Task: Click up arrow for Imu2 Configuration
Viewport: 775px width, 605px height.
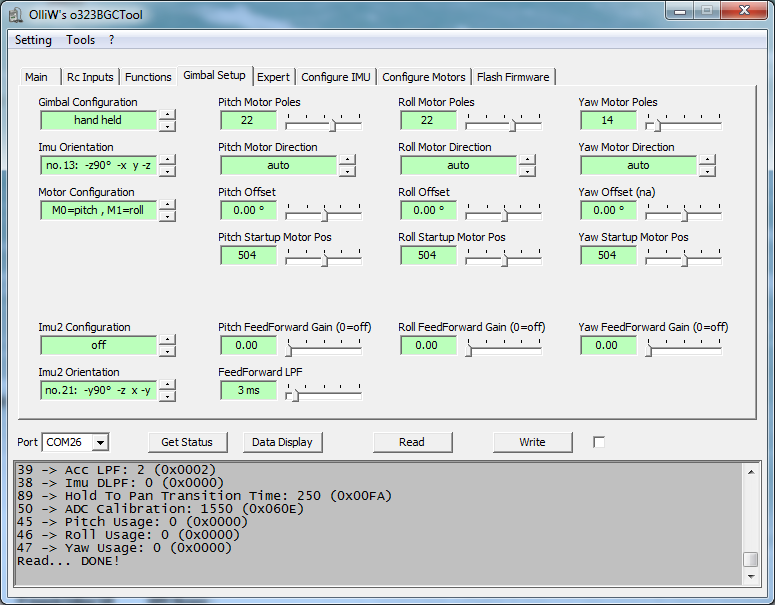Action: [168, 340]
